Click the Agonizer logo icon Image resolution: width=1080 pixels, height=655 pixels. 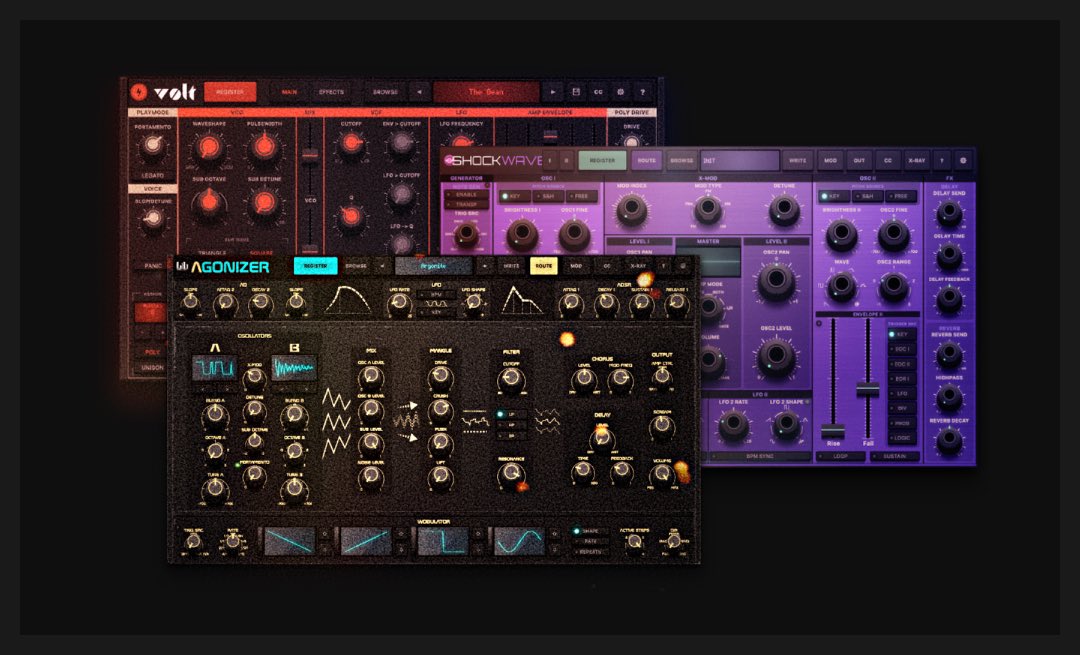(x=182, y=267)
